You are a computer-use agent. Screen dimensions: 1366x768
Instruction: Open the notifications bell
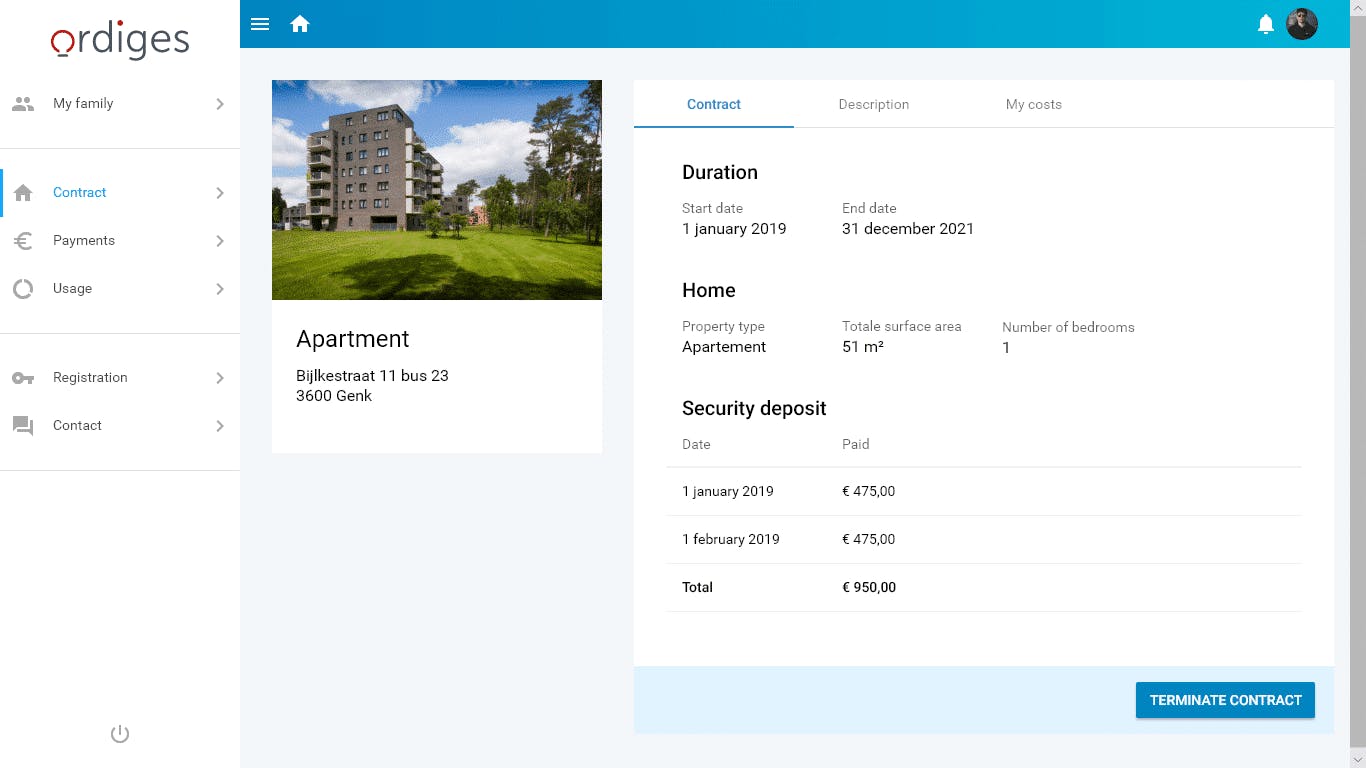pos(1266,24)
